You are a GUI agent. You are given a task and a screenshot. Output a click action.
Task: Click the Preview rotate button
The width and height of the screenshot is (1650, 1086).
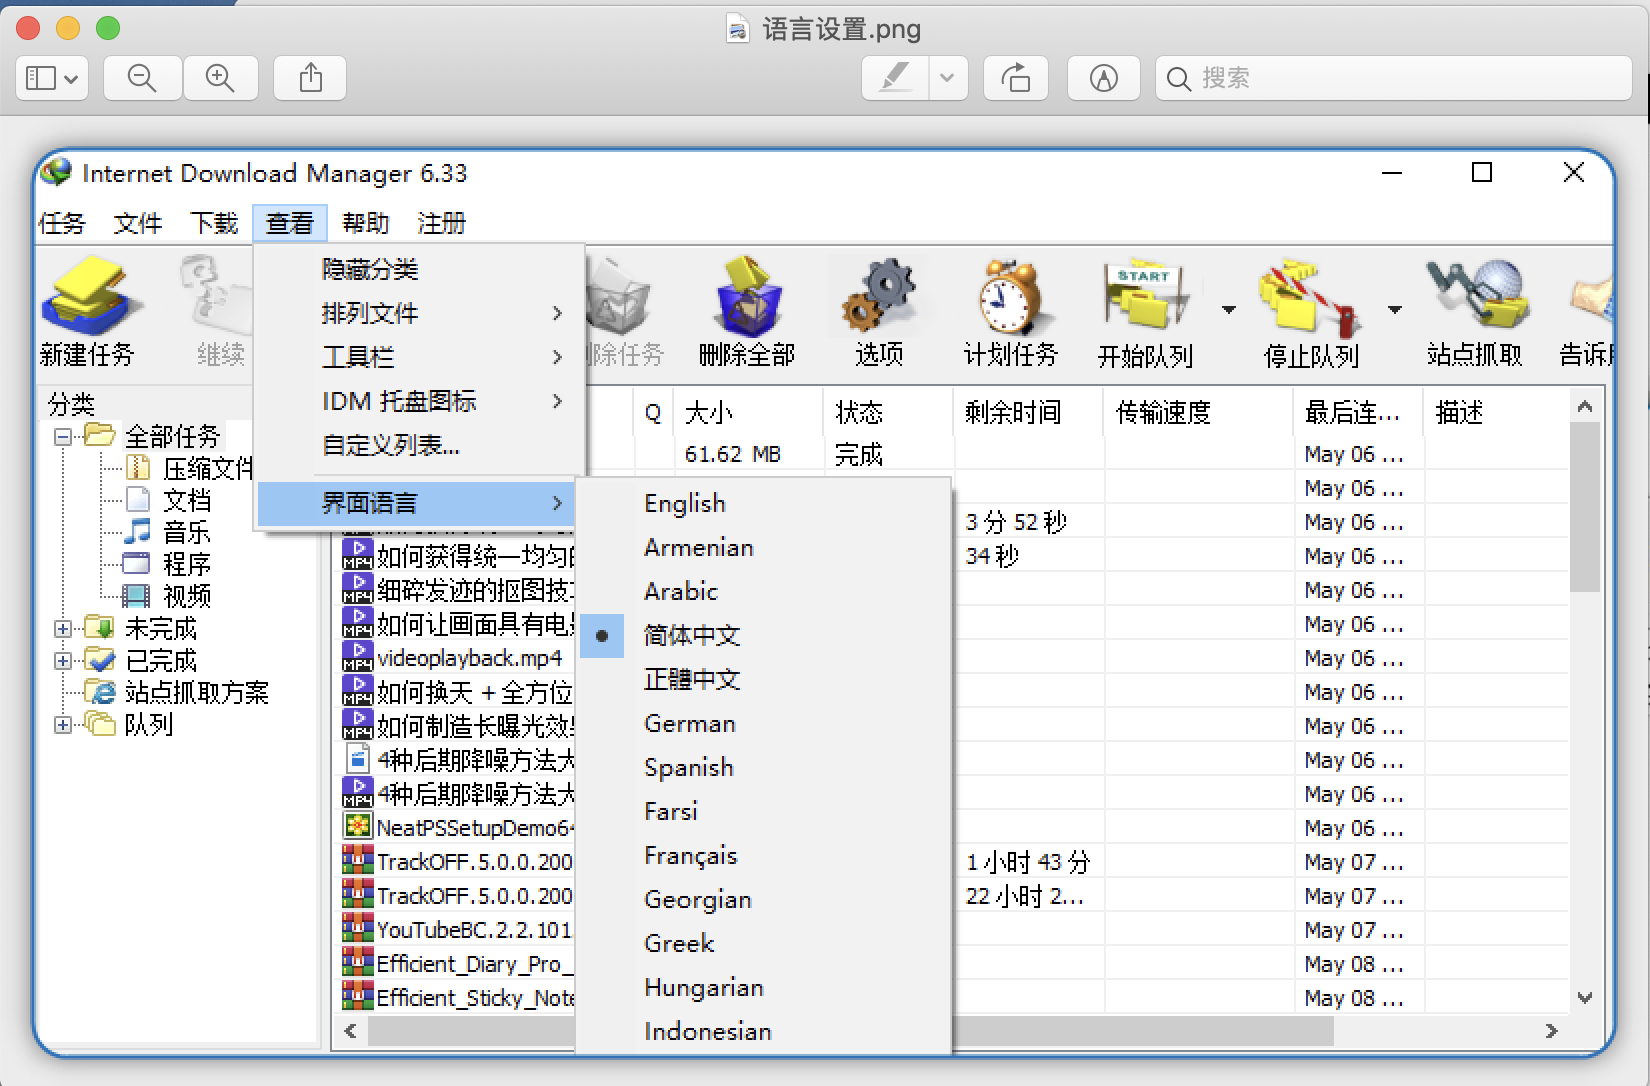pyautogui.click(x=1016, y=78)
